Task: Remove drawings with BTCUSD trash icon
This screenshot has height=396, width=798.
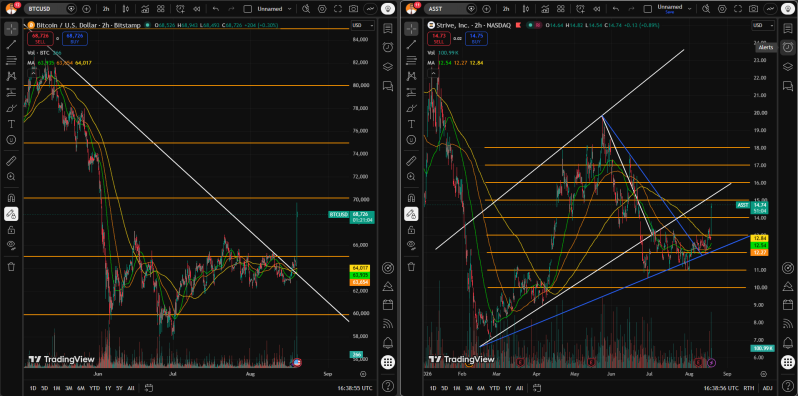Action: [11, 266]
